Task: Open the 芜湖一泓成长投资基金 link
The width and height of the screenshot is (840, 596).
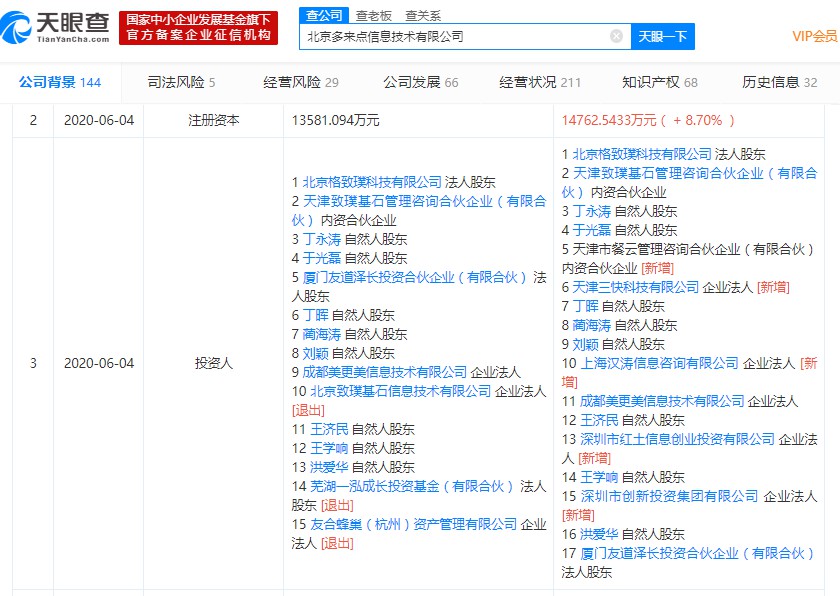Action: tap(411, 486)
